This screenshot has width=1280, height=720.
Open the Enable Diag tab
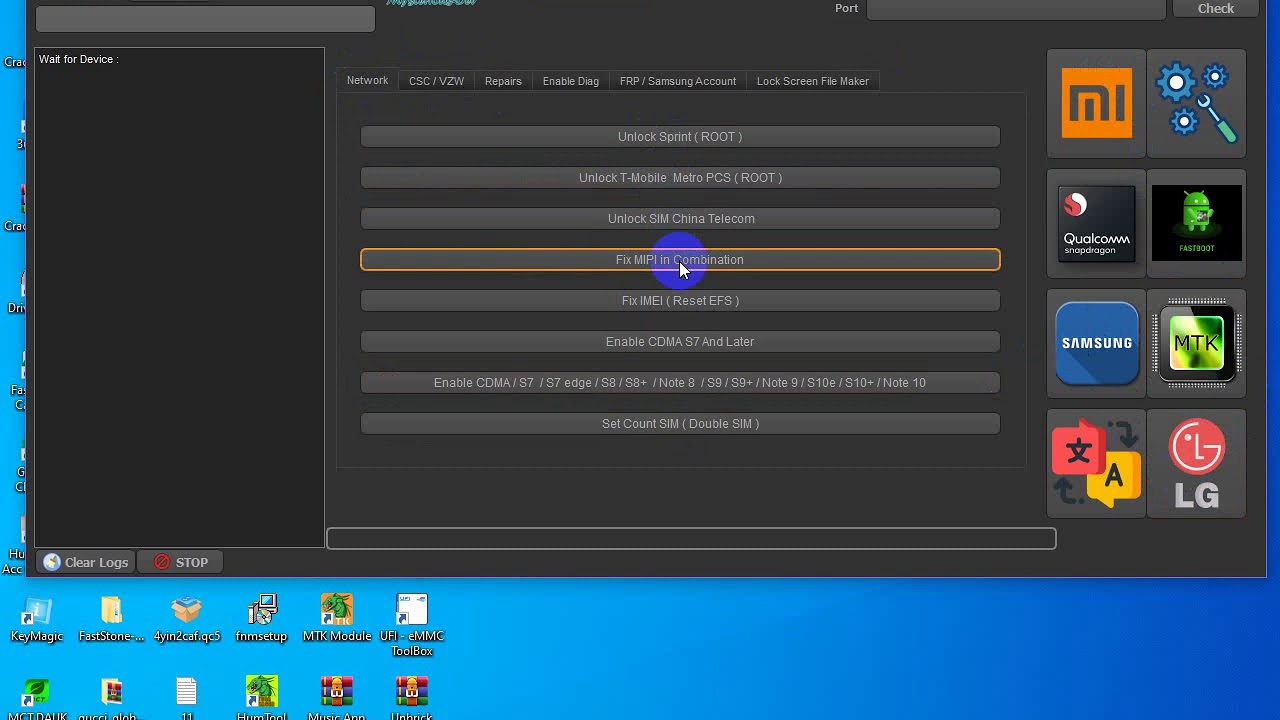coord(570,81)
